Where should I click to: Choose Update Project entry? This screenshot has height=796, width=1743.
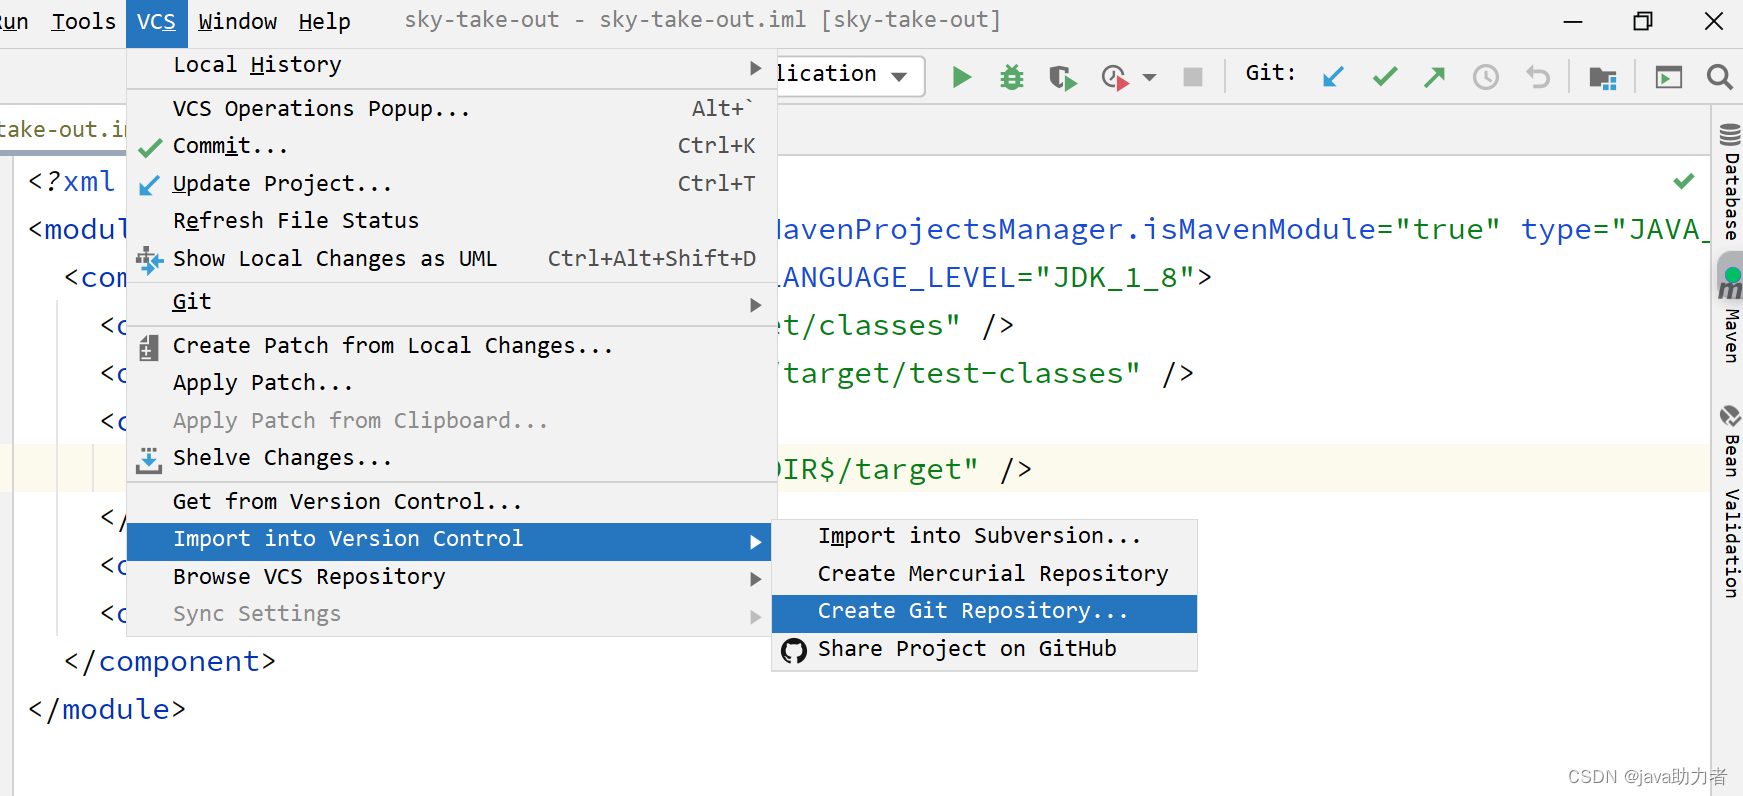tap(452, 184)
